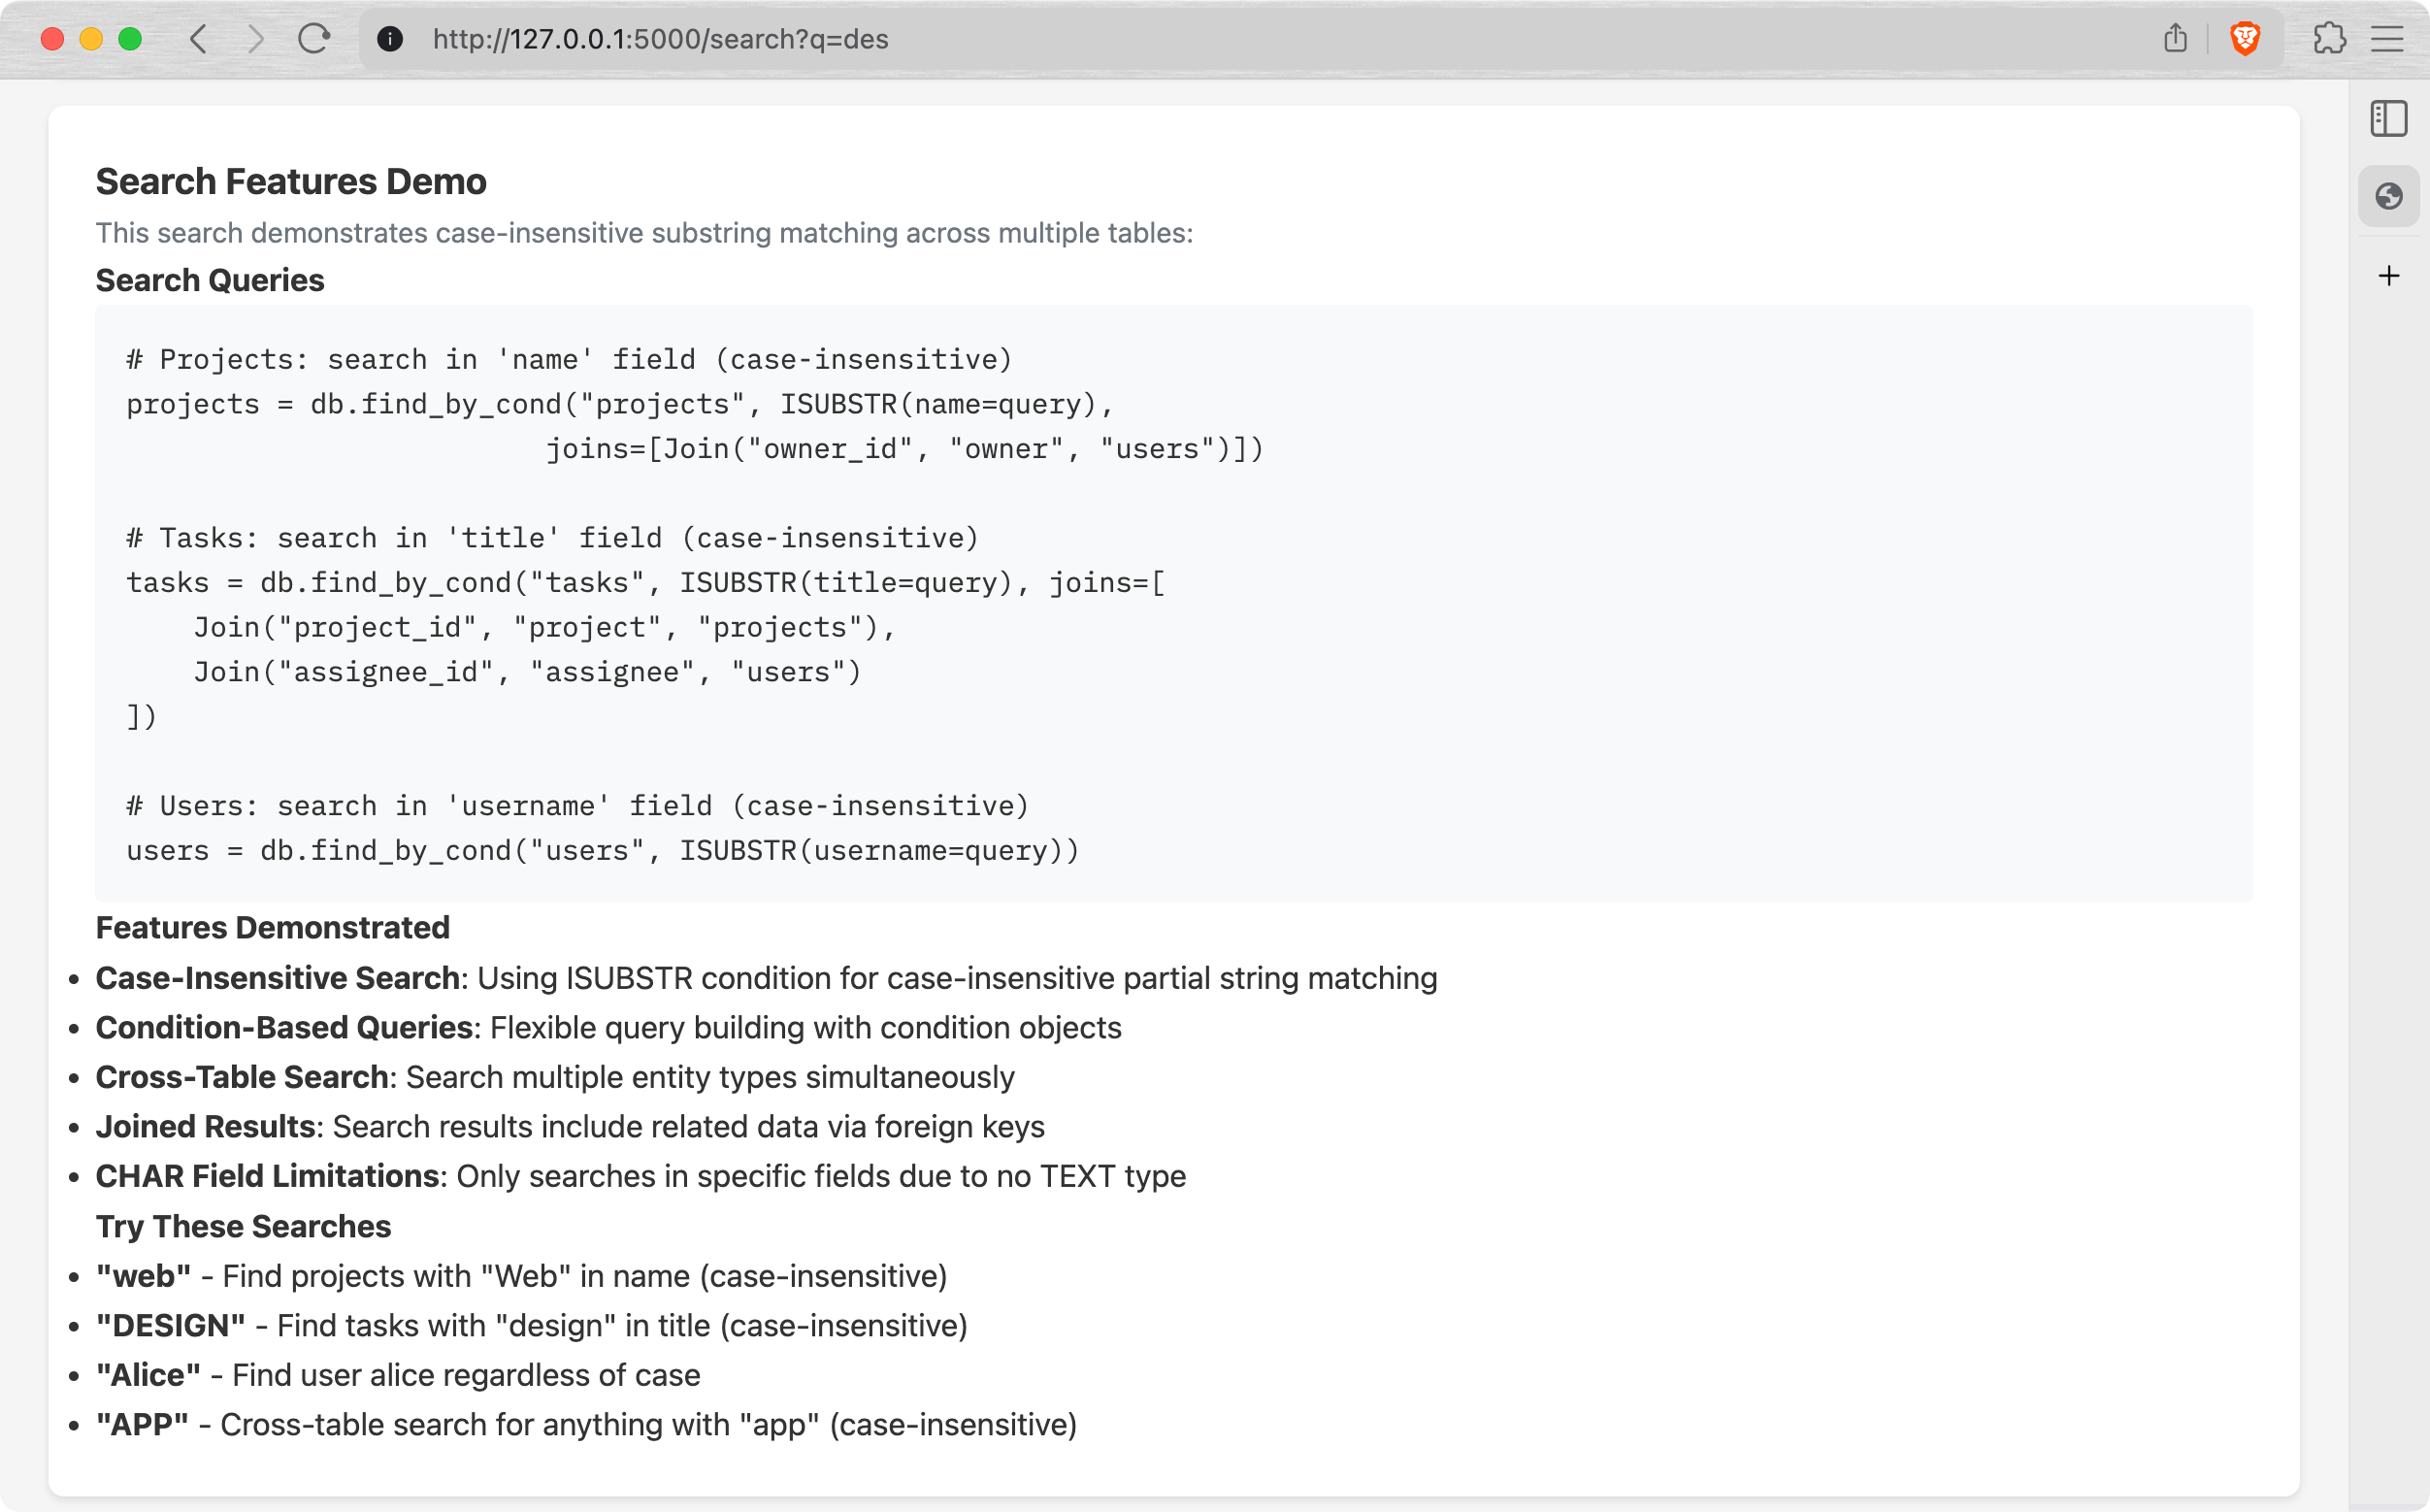This screenshot has width=2430, height=1512.
Task: Click the code block with search queries
Action: click(1173, 603)
